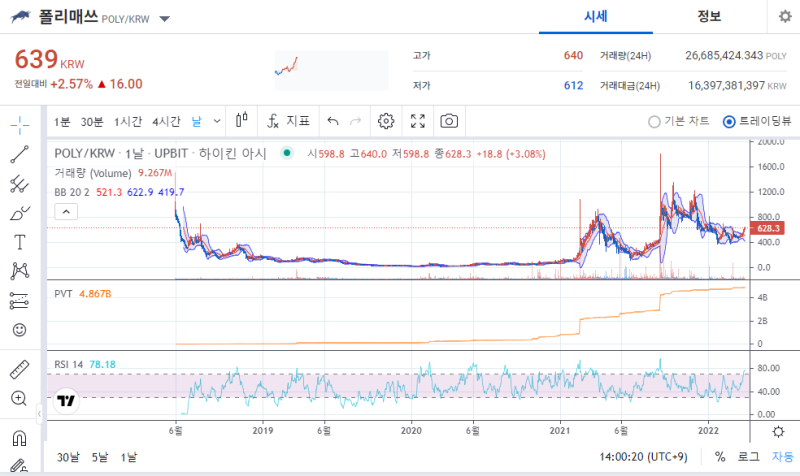Select the 1분 interval
800x476 pixels.
[x=62, y=121]
